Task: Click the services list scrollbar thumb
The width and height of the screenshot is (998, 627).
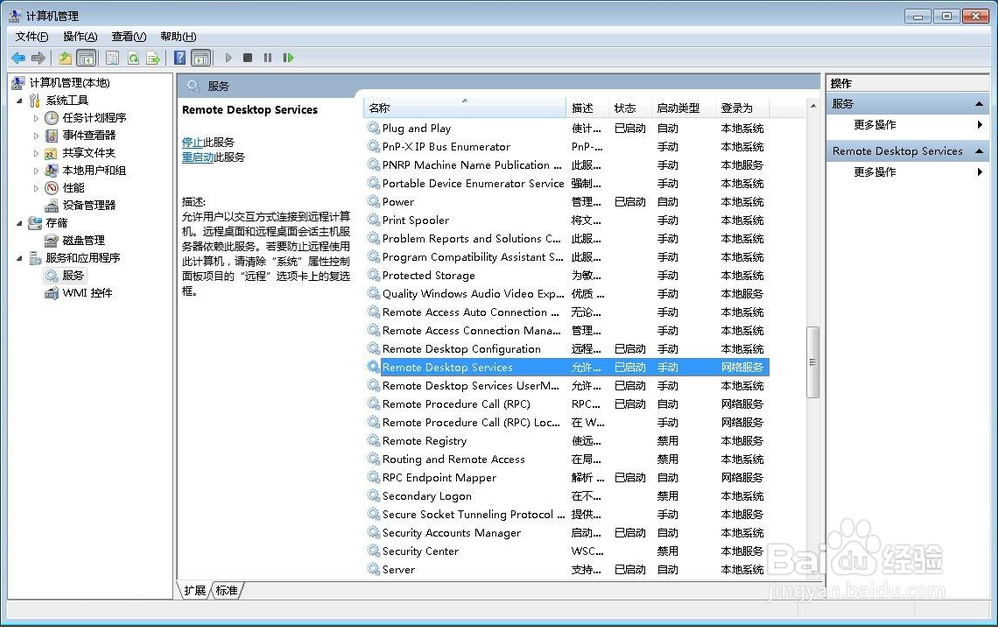Action: (x=812, y=362)
